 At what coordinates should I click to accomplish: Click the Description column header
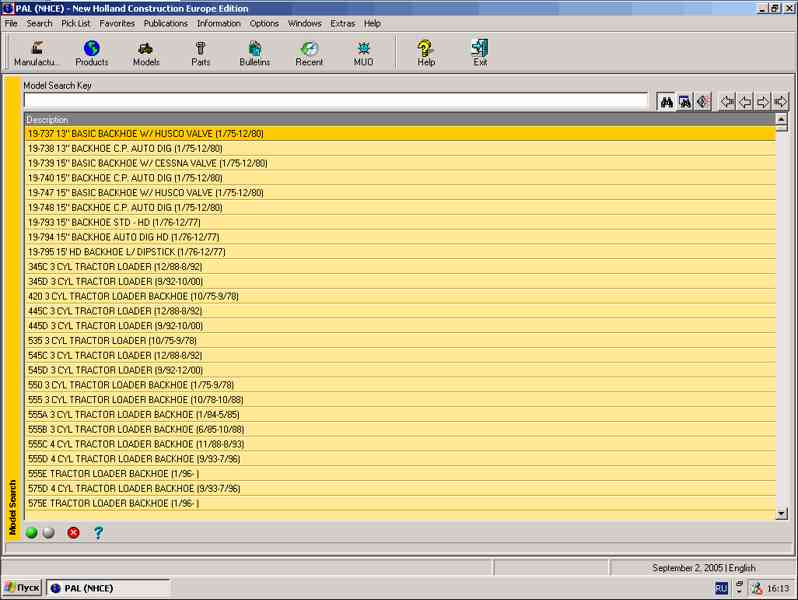tap(400, 120)
